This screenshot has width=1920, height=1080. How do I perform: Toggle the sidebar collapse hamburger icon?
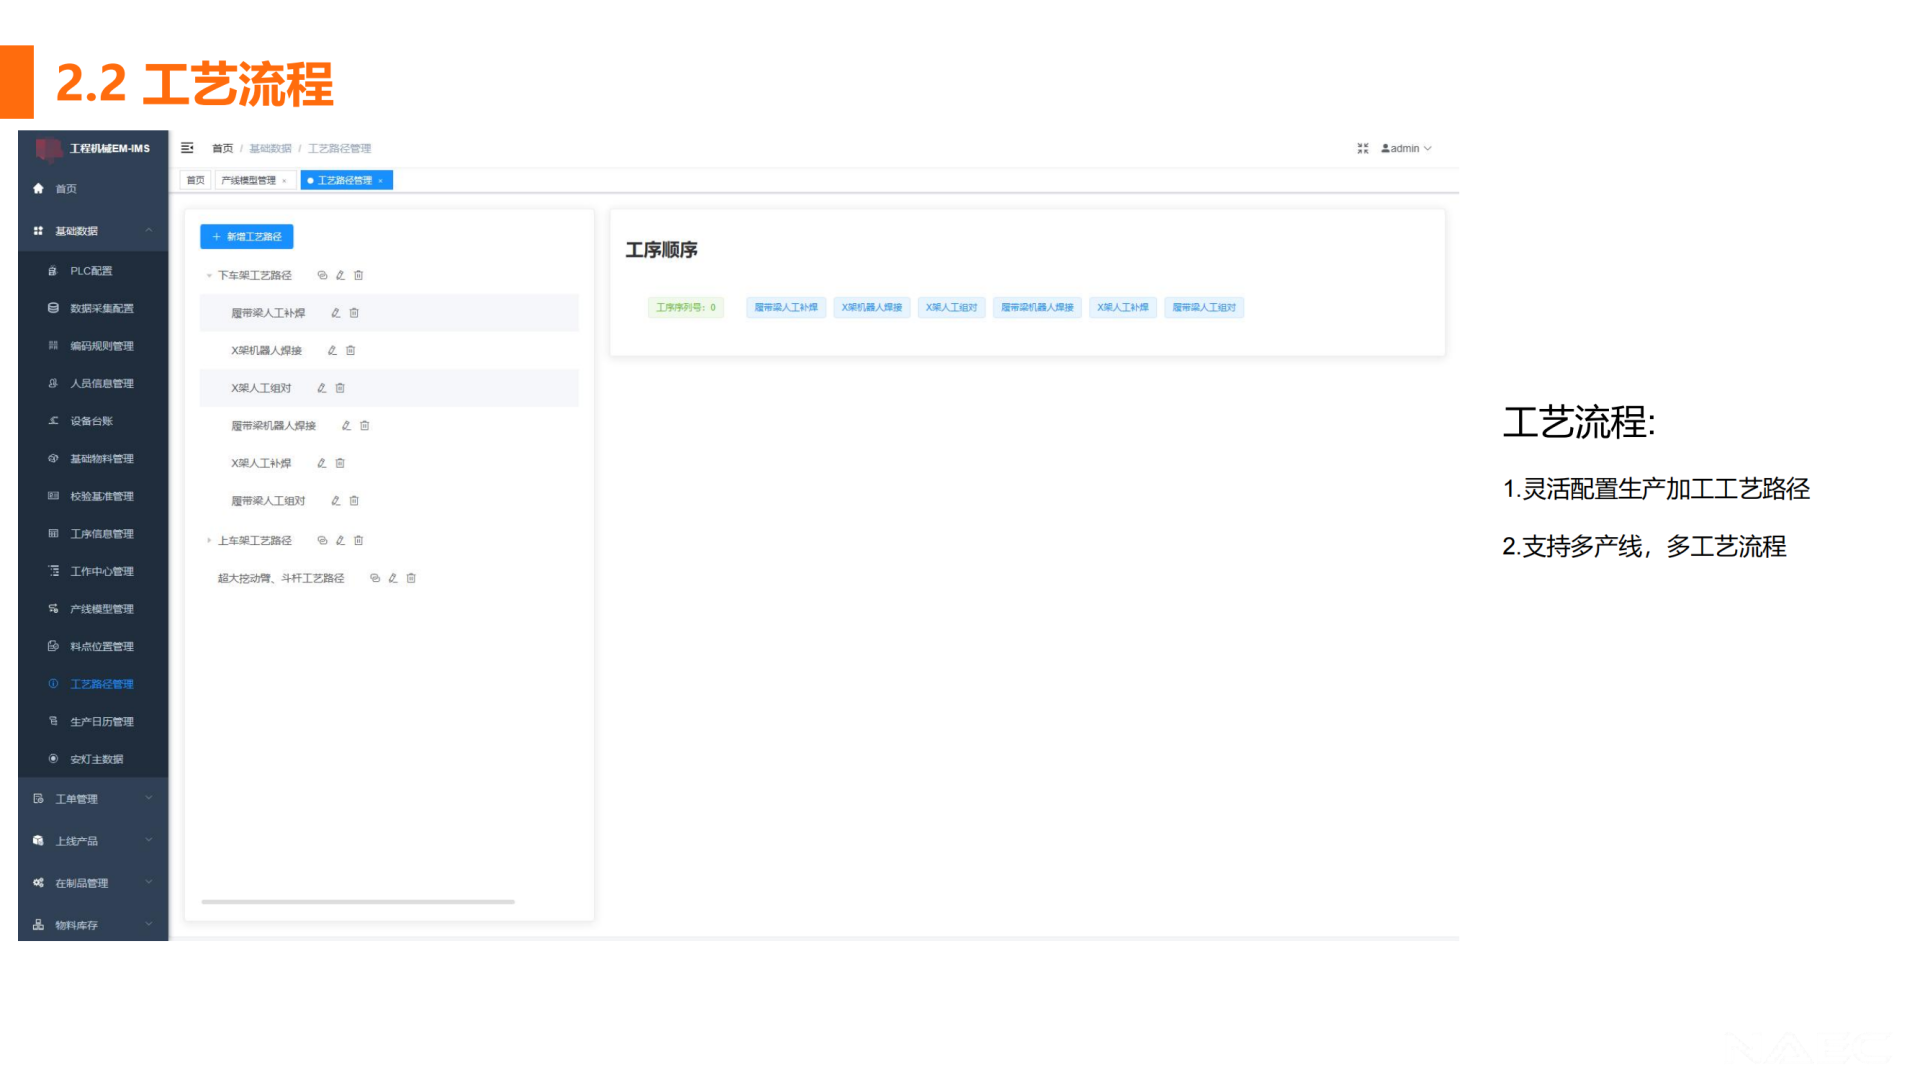[187, 148]
